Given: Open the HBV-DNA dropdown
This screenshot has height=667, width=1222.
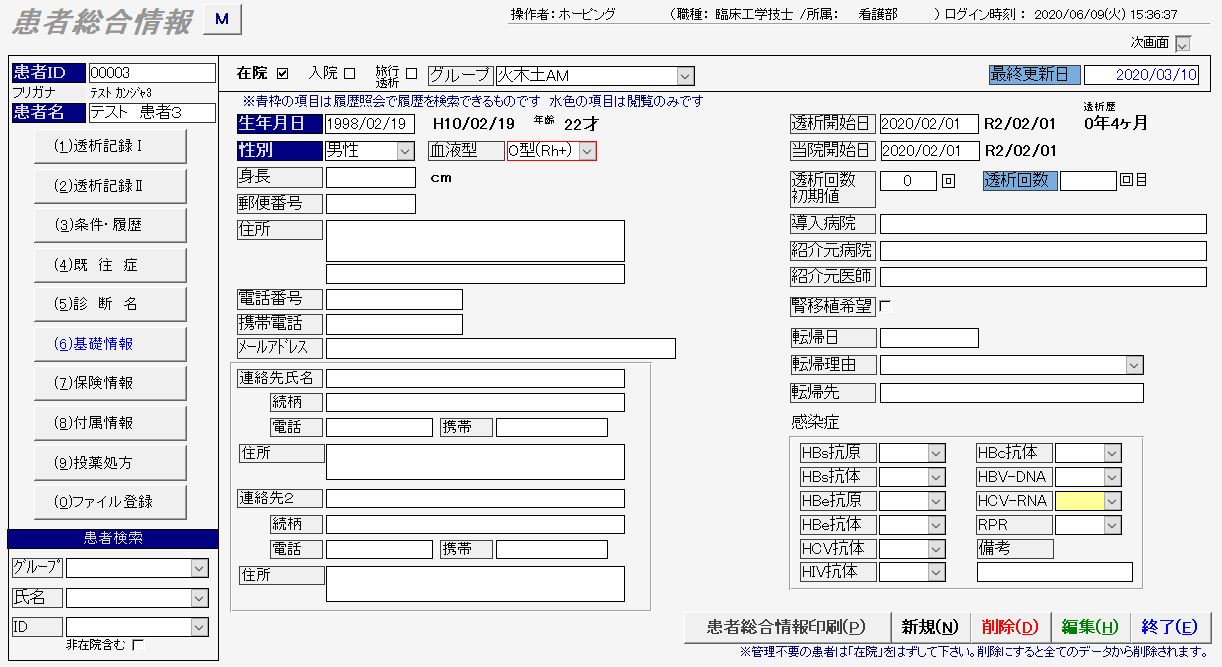Looking at the screenshot, I should pos(1112,477).
